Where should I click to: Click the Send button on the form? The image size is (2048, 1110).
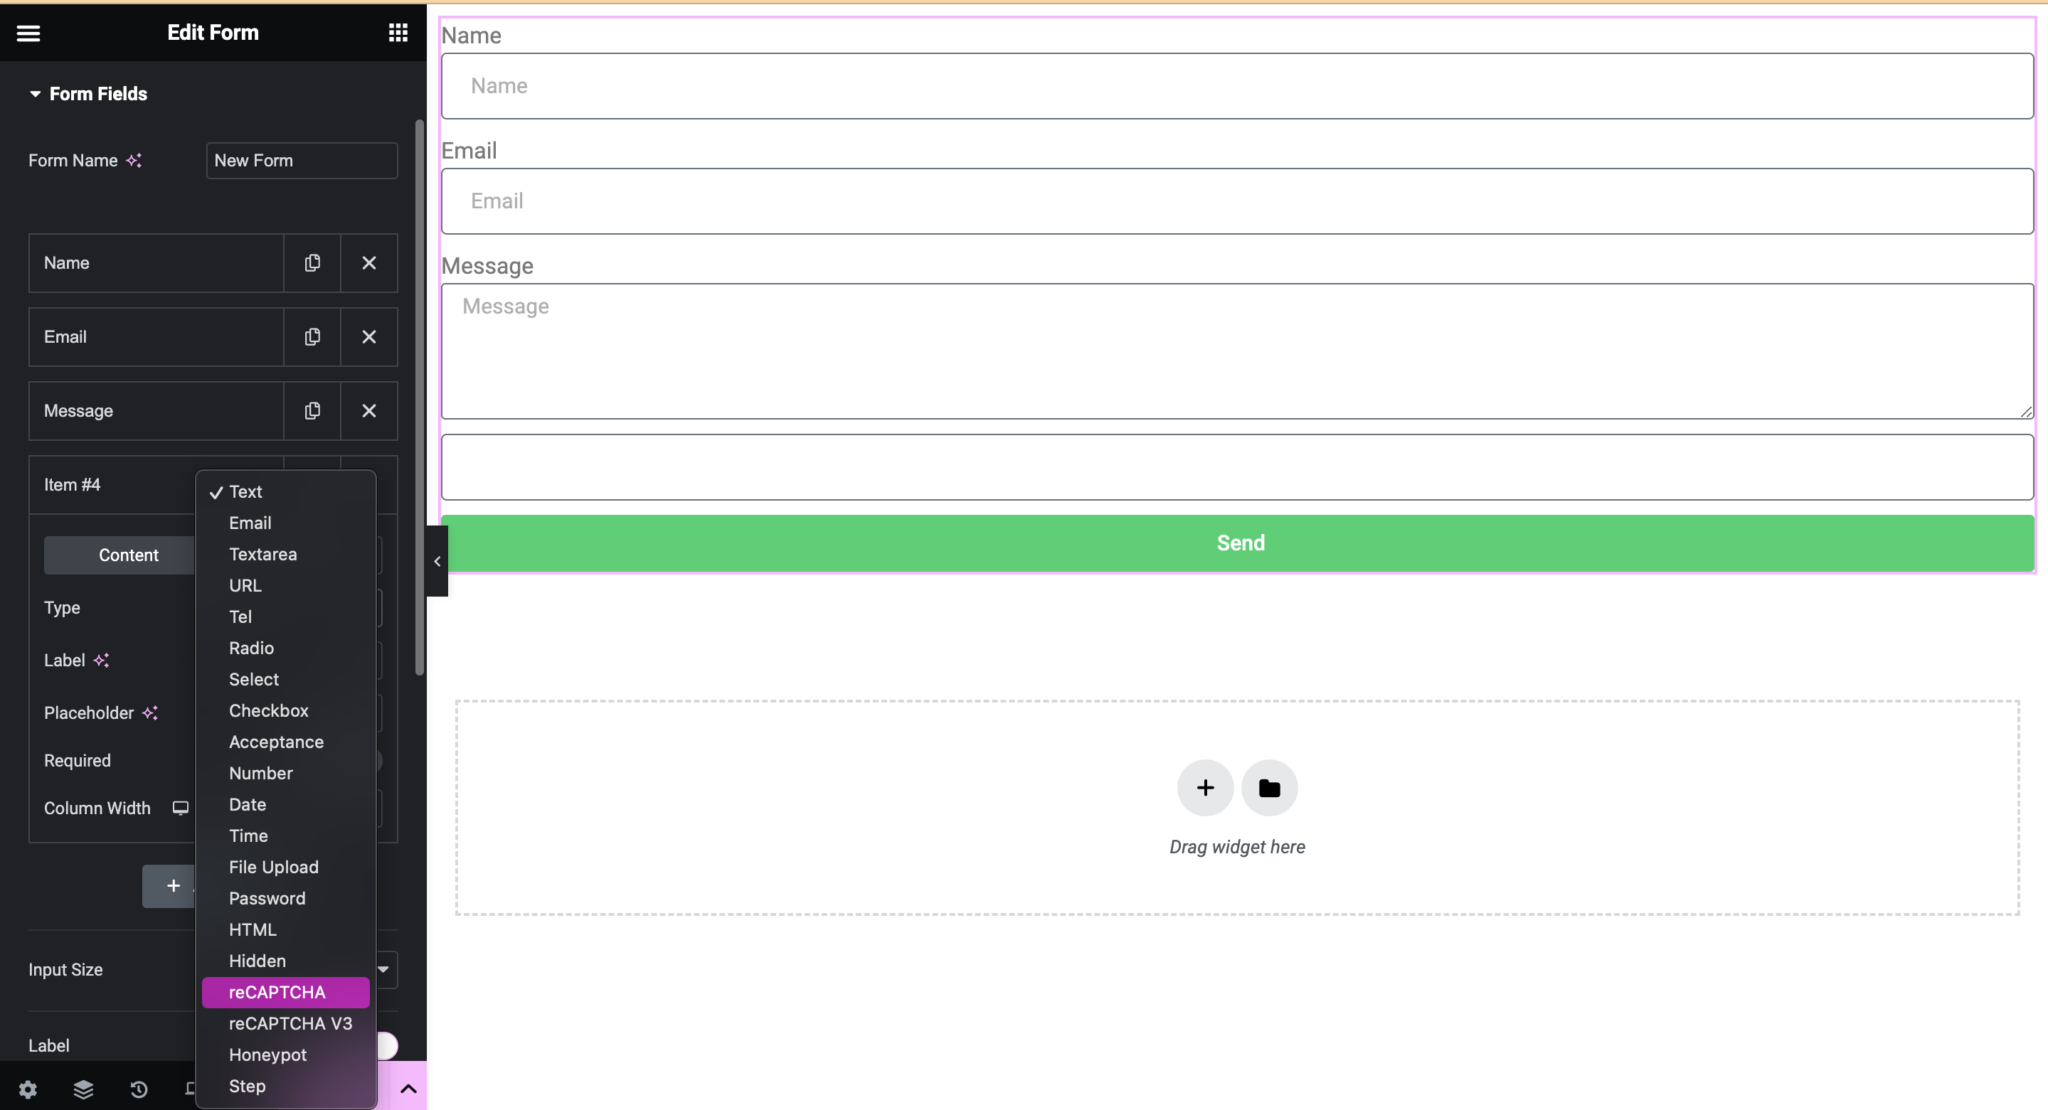(1239, 543)
